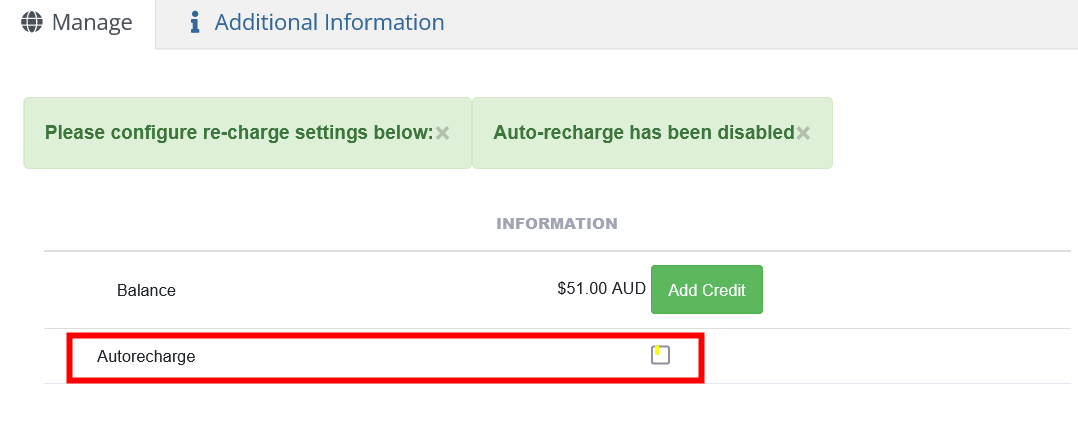Image resolution: width=1078 pixels, height=430 pixels.
Task: Click the Balance label
Action: [146, 290]
